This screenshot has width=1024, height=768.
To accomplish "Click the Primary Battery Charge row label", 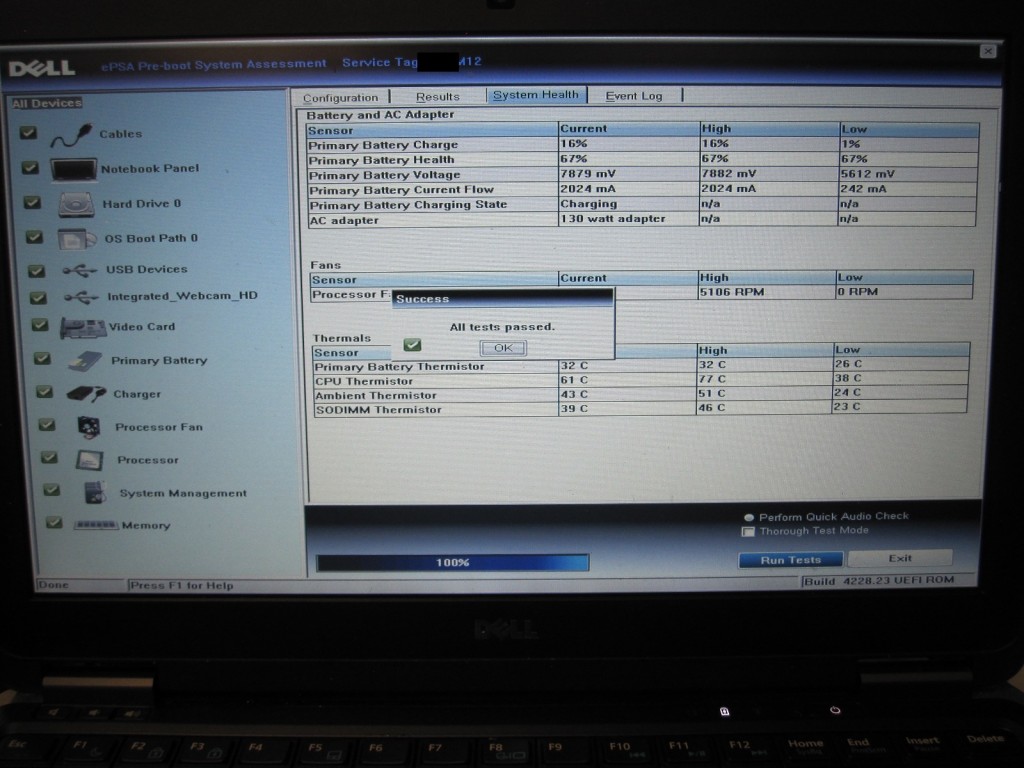I will (383, 145).
